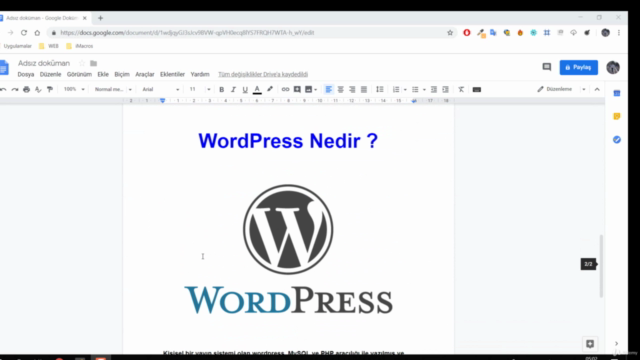Increase indent of paragraph
This screenshot has width=640, height=360.
point(445,89)
